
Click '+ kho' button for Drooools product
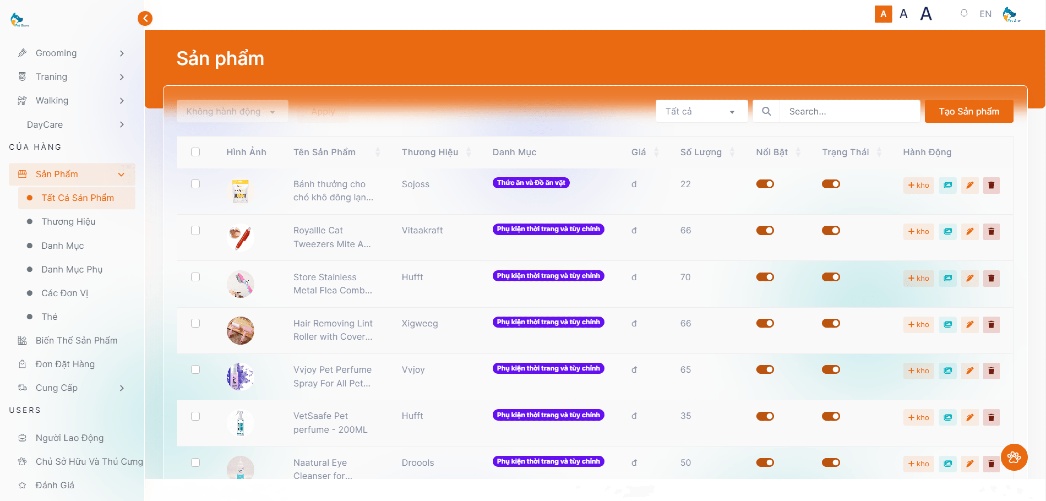918,464
